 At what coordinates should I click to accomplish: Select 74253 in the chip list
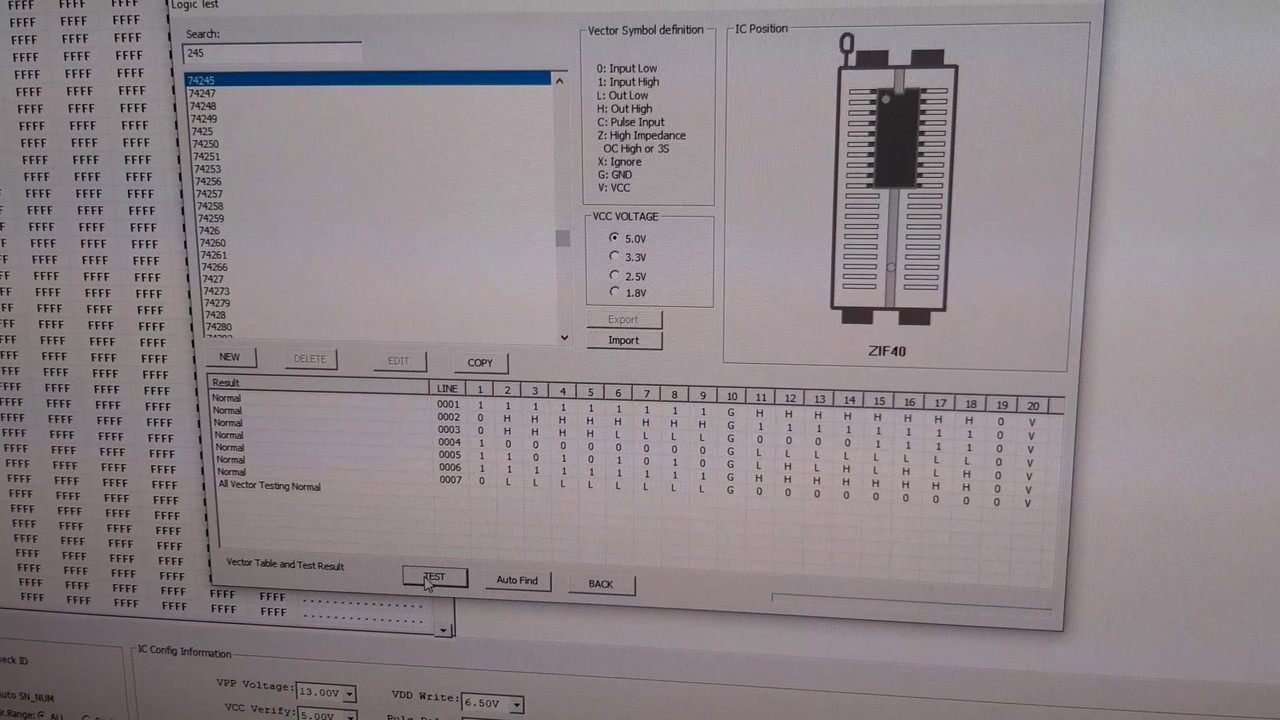point(207,168)
